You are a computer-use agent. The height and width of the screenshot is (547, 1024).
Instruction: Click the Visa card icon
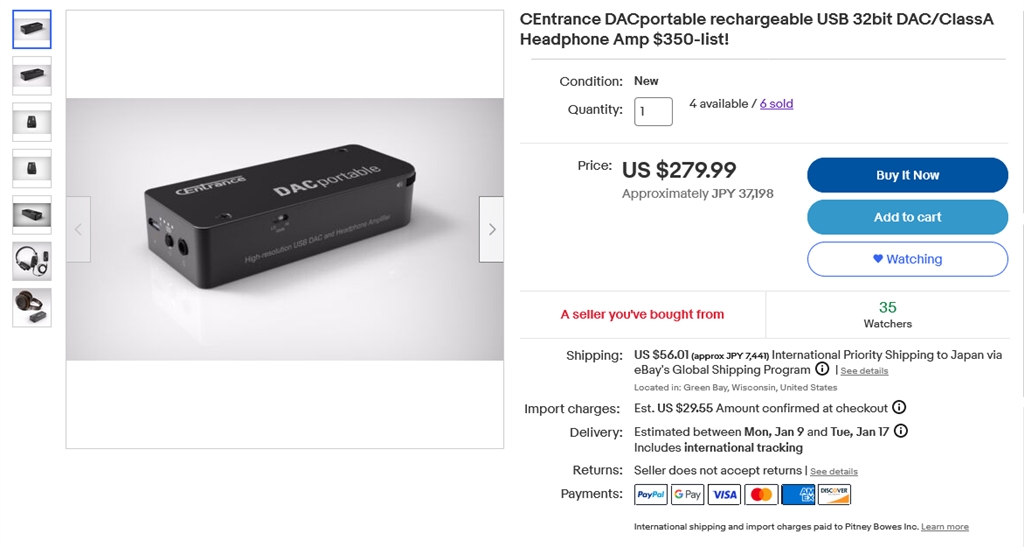pos(724,494)
